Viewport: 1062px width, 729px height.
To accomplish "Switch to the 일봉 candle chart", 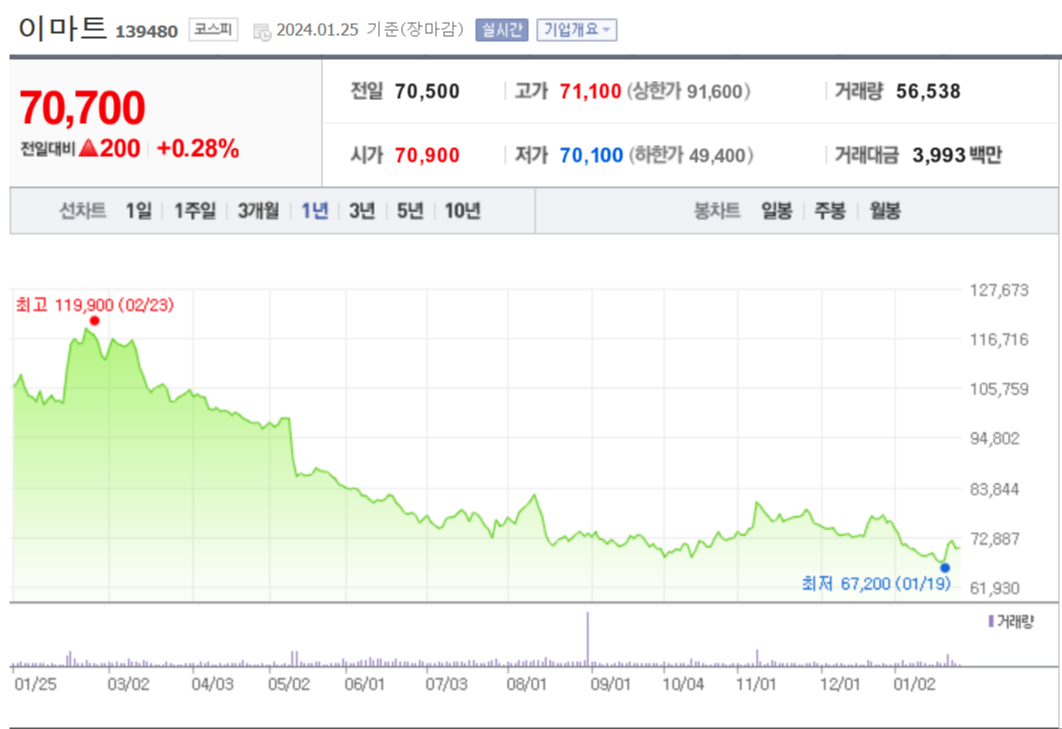I will 776,211.
